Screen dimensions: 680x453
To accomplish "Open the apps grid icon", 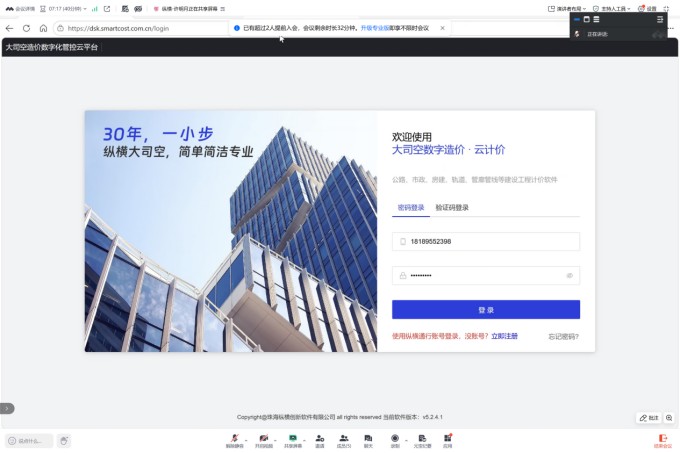I will [448, 438].
